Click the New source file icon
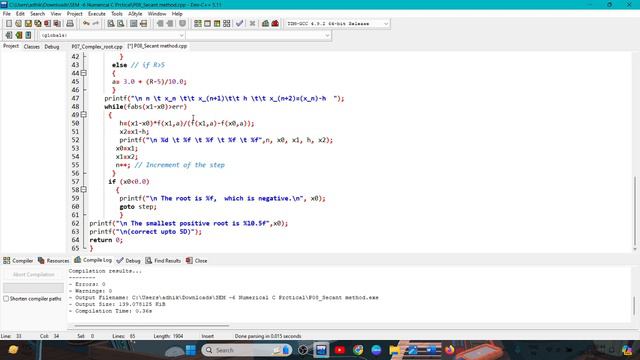Image resolution: width=640 pixels, height=360 pixels. pyautogui.click(x=9, y=24)
